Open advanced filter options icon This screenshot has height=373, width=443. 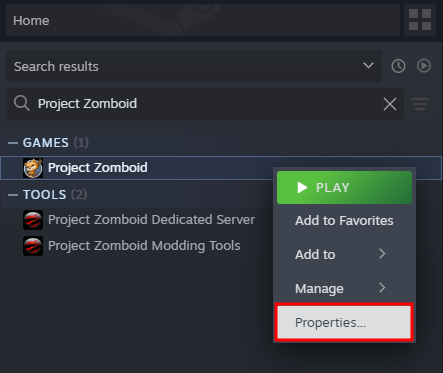pos(420,104)
